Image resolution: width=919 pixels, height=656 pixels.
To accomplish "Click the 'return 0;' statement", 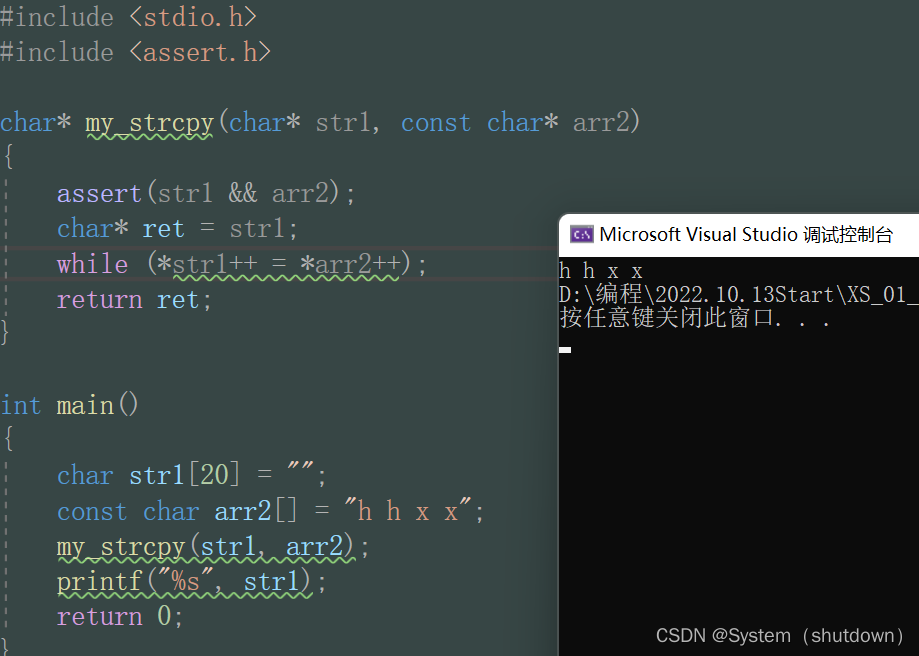I will pos(120,616).
